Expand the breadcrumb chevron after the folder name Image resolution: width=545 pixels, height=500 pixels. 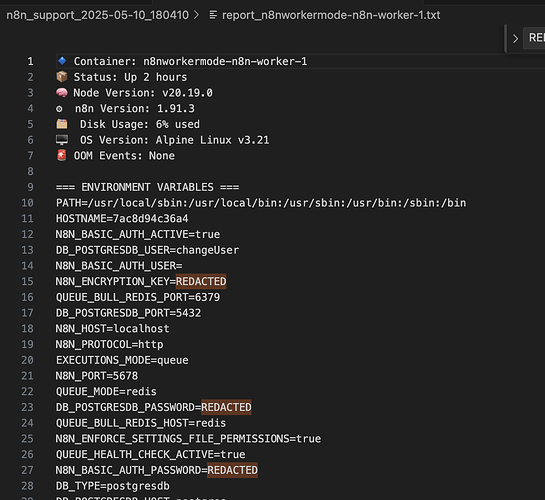click(x=196, y=15)
